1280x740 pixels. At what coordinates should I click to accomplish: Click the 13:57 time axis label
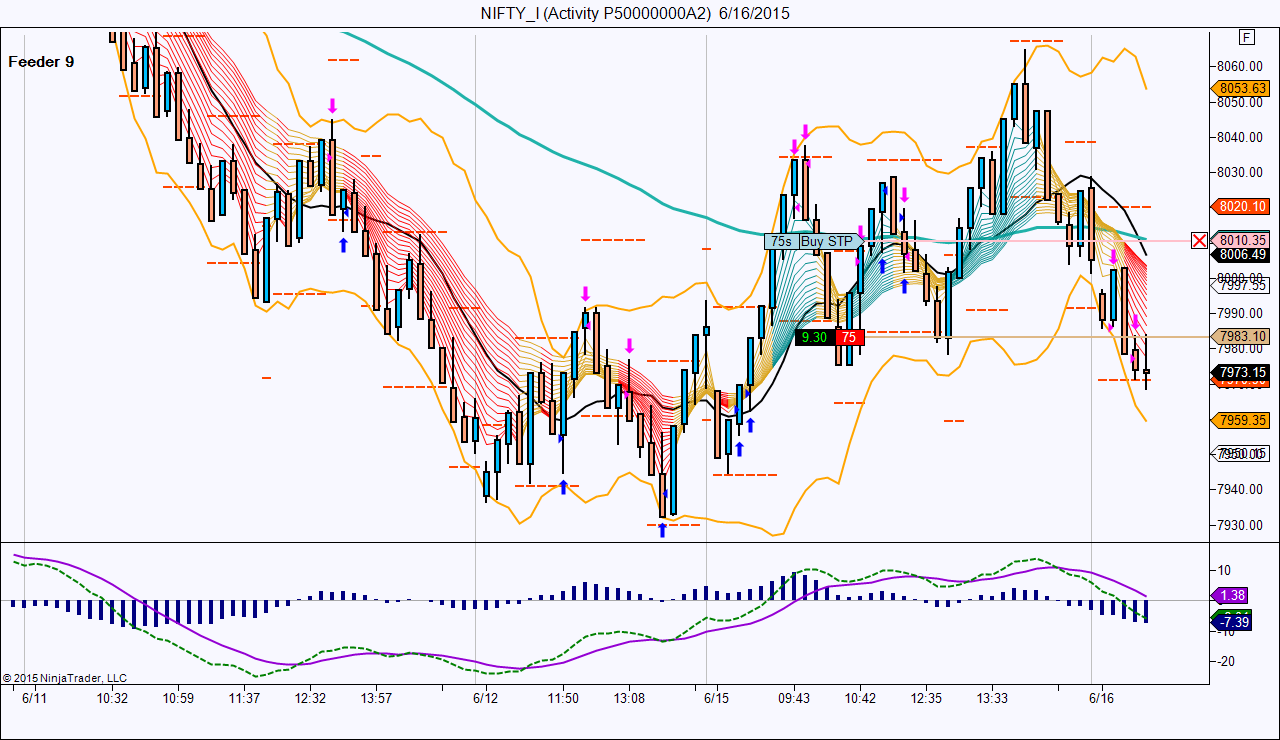click(x=376, y=698)
